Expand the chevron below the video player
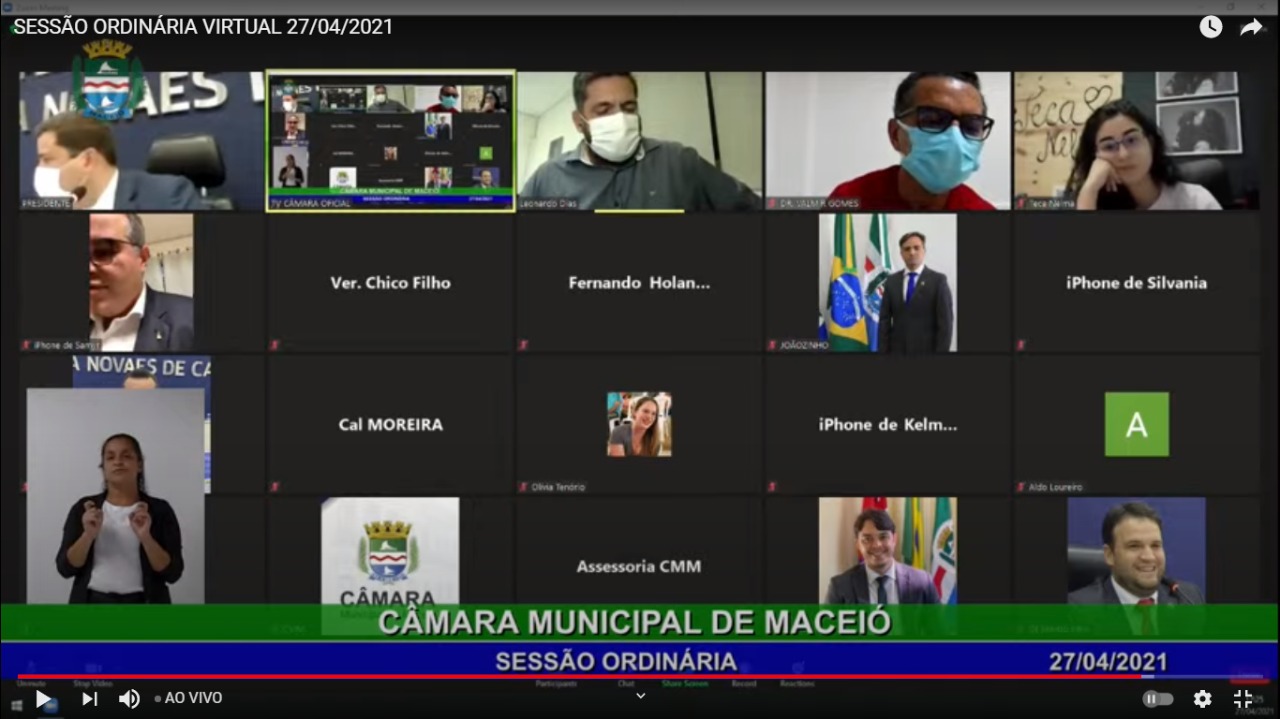 point(640,697)
